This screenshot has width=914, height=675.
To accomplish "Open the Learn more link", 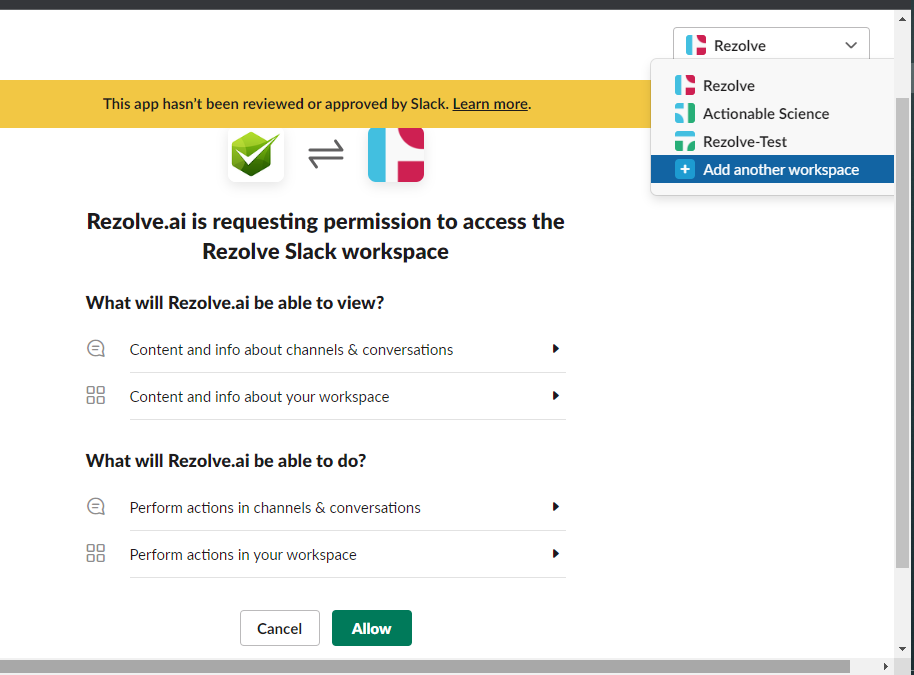I will pos(490,104).
